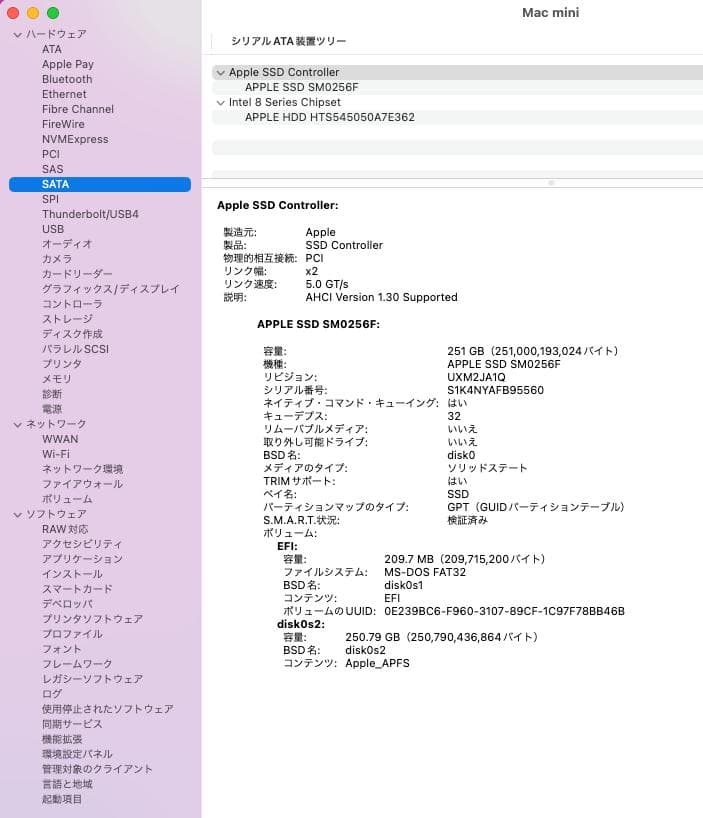Viewport: 703px width, 818px height.
Task: Open カードリーダー sidebar item
Action: 77,274
